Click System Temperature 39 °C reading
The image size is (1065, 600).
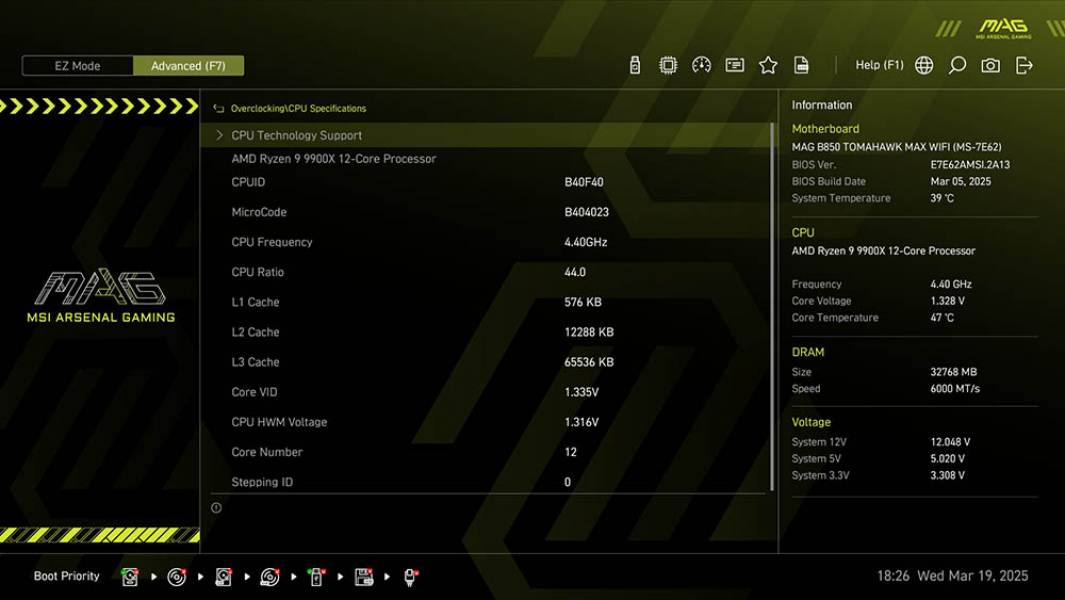pos(942,198)
